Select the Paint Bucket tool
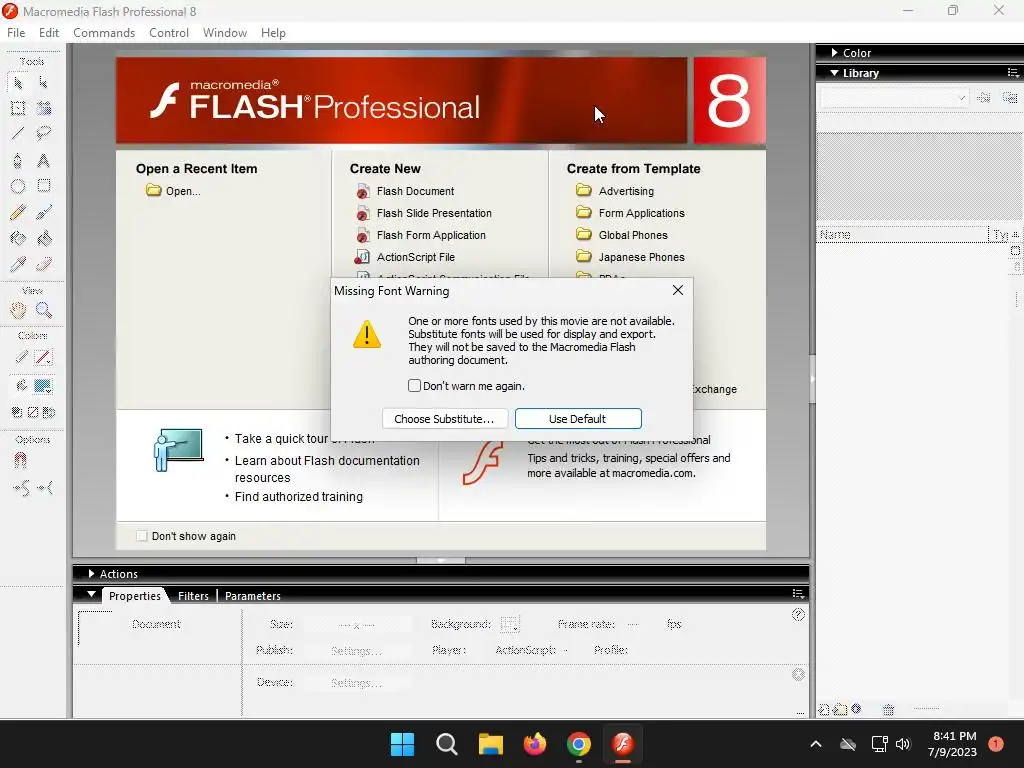The height and width of the screenshot is (768, 1024). [x=44, y=238]
